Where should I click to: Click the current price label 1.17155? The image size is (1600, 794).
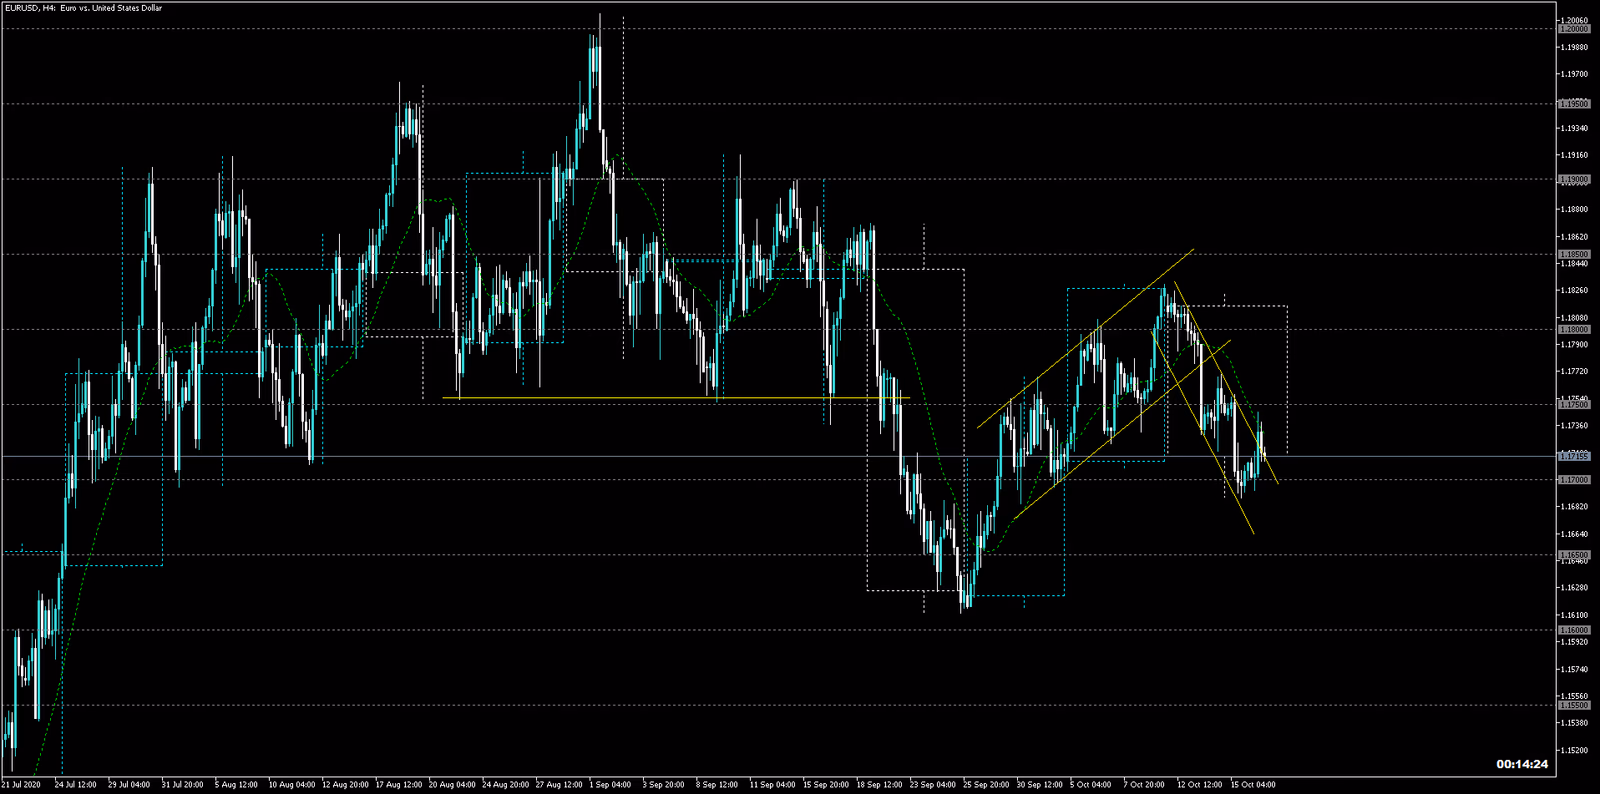(x=1574, y=456)
